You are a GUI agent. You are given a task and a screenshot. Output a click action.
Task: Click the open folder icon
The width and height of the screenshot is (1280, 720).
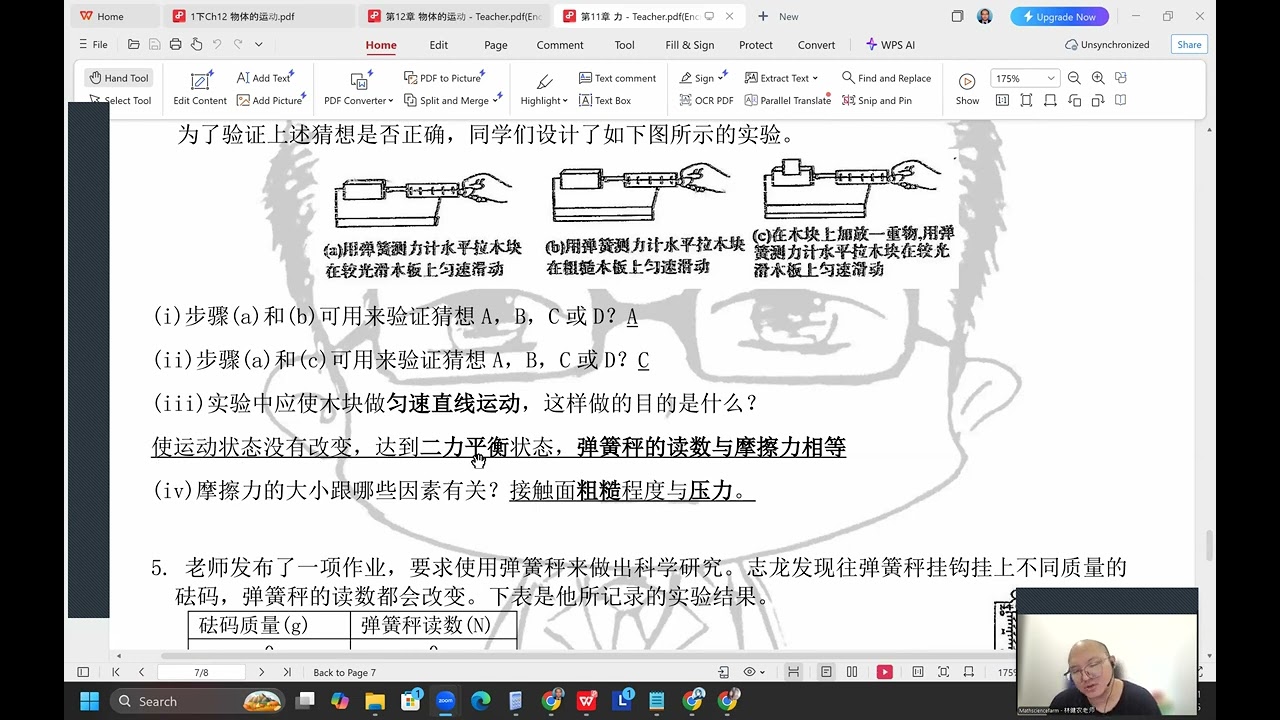point(134,44)
